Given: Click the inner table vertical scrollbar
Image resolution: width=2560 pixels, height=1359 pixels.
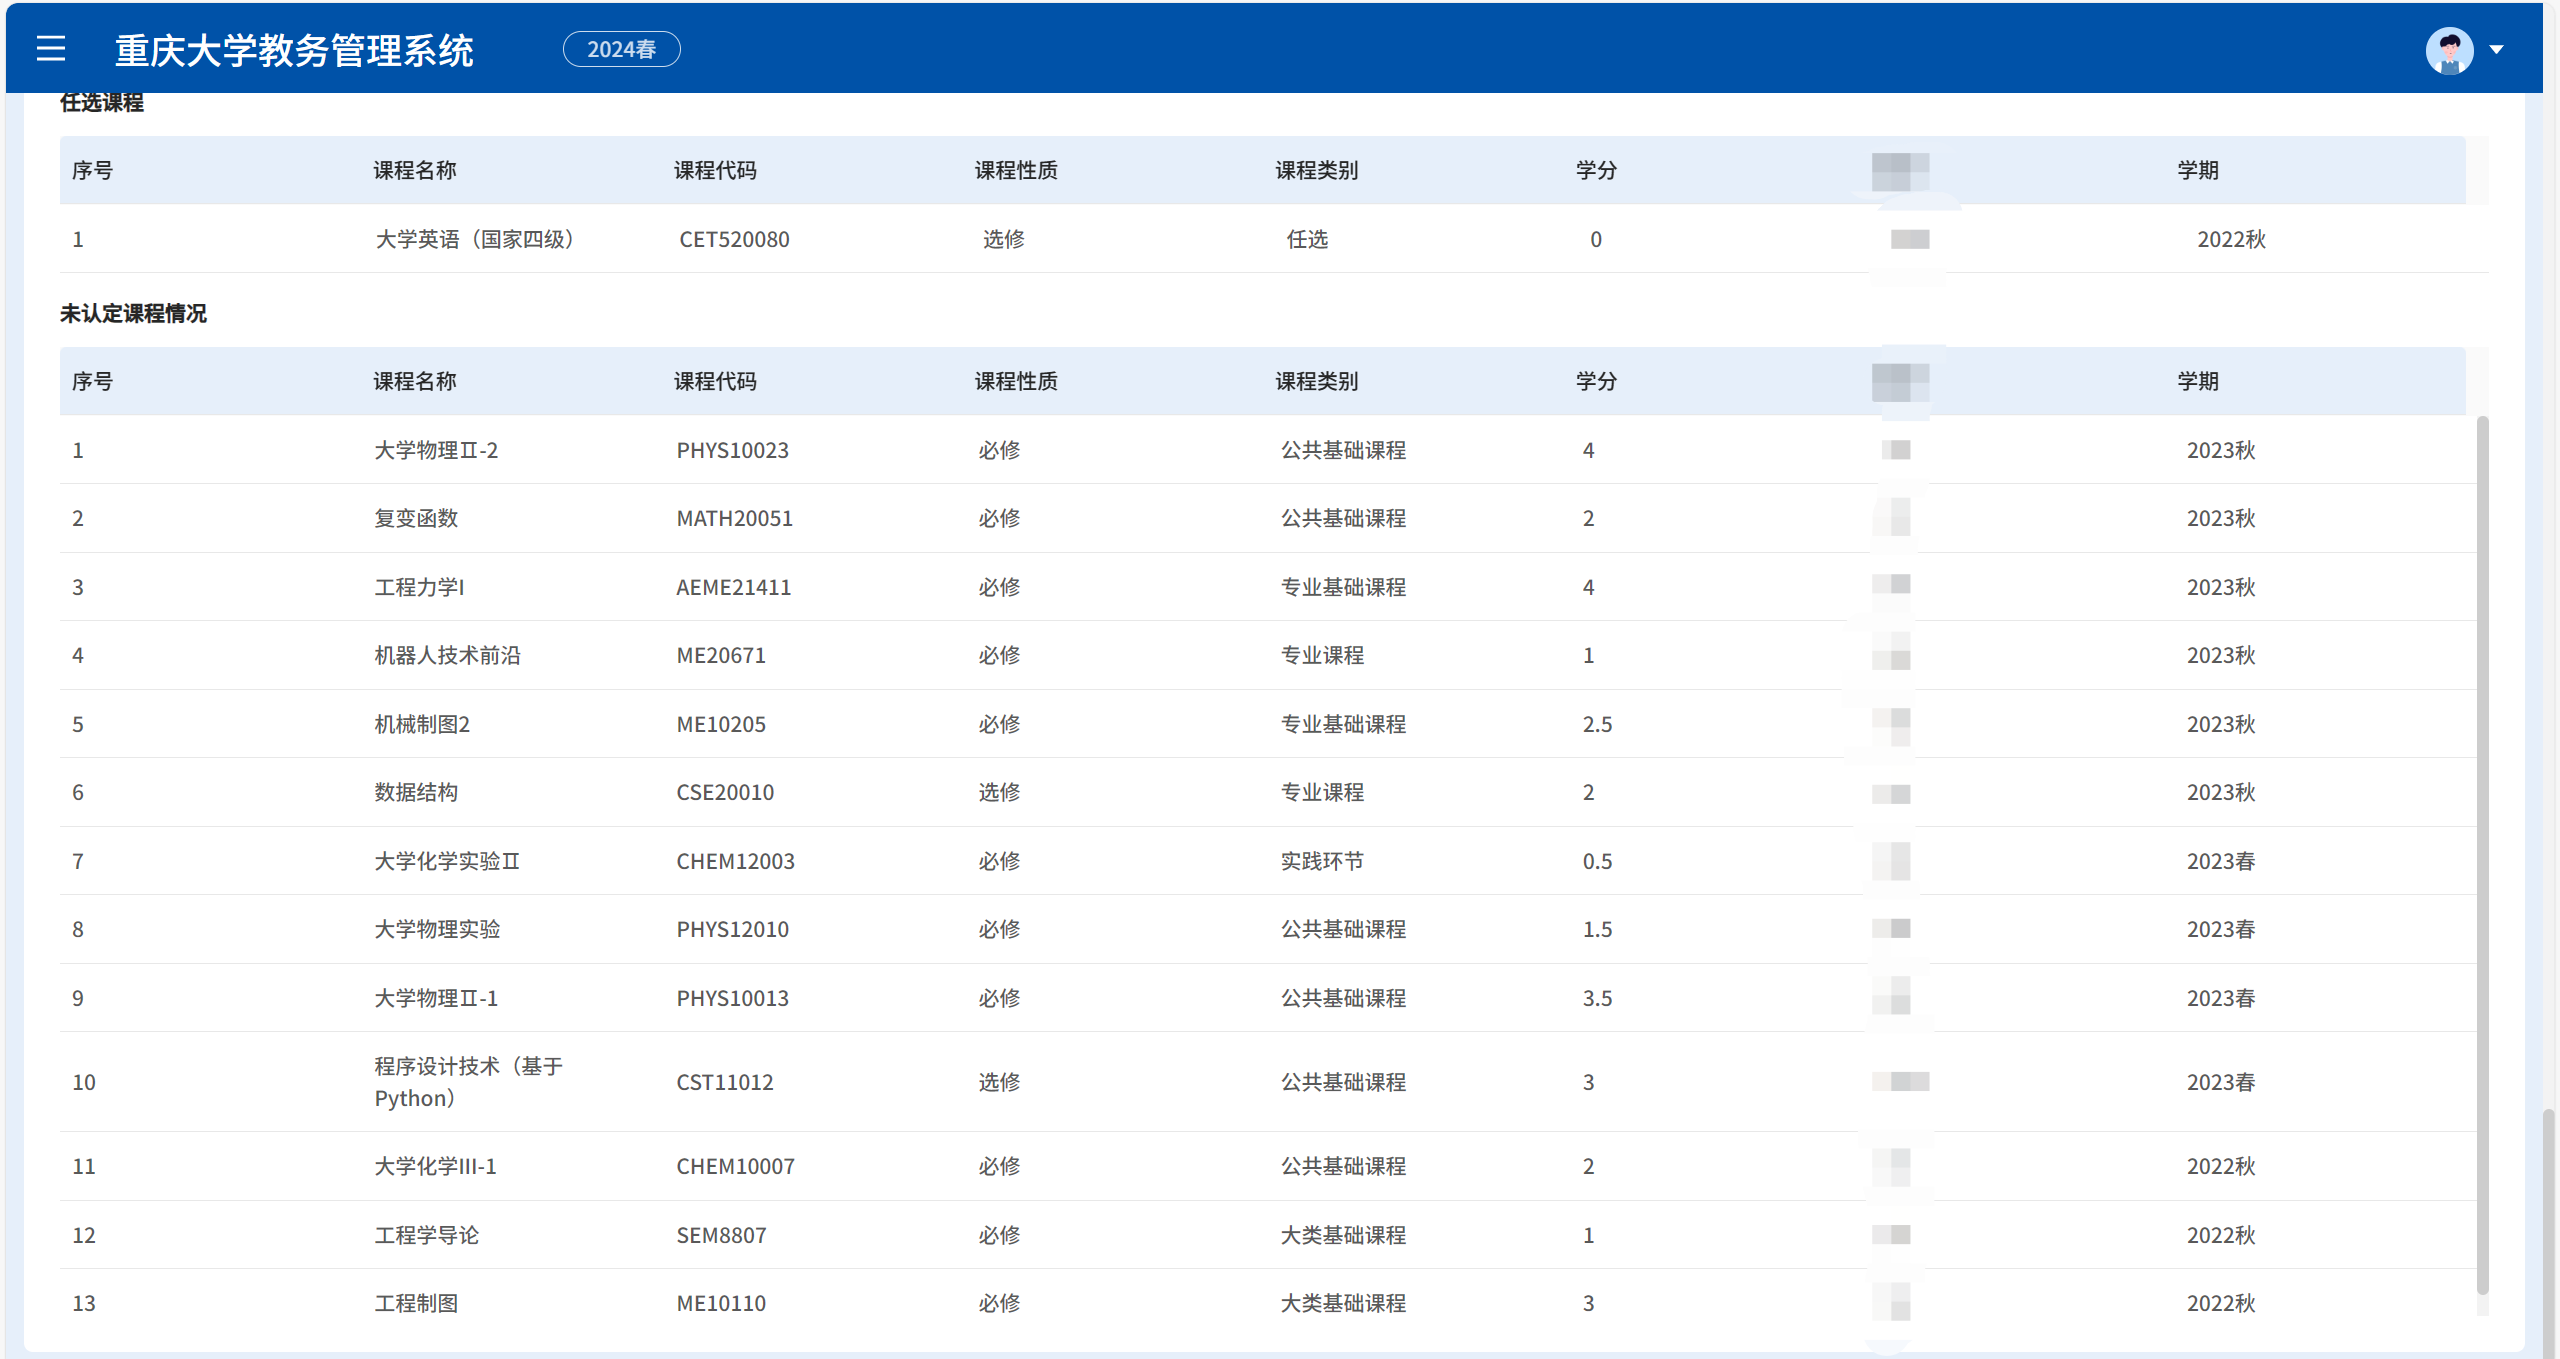Looking at the screenshot, I should (x=2482, y=855).
